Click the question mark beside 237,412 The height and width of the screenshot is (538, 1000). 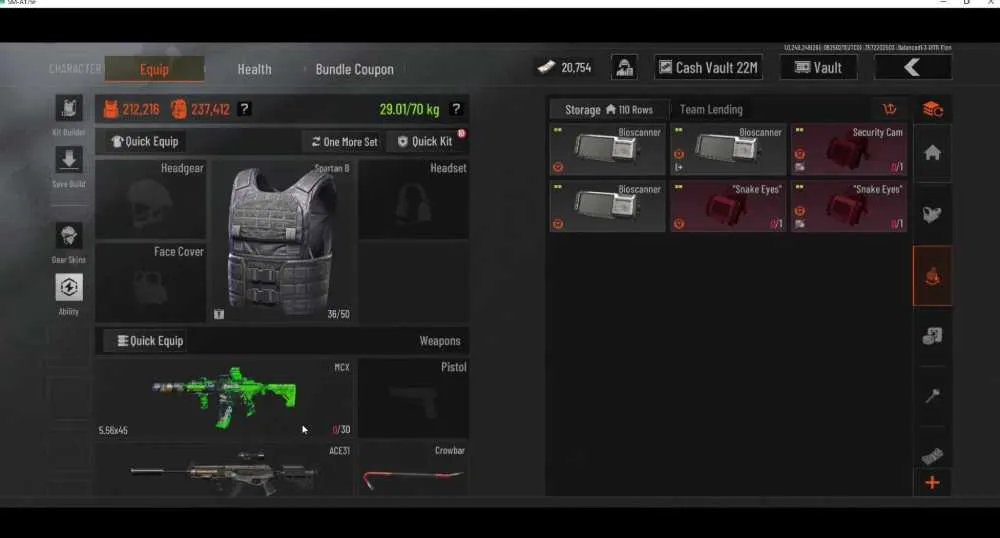244,109
